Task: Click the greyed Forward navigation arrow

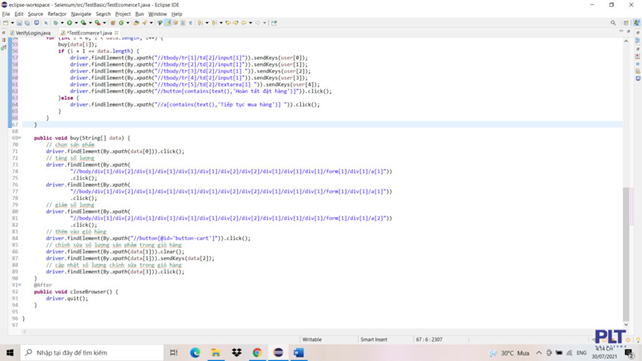Action: [258, 23]
